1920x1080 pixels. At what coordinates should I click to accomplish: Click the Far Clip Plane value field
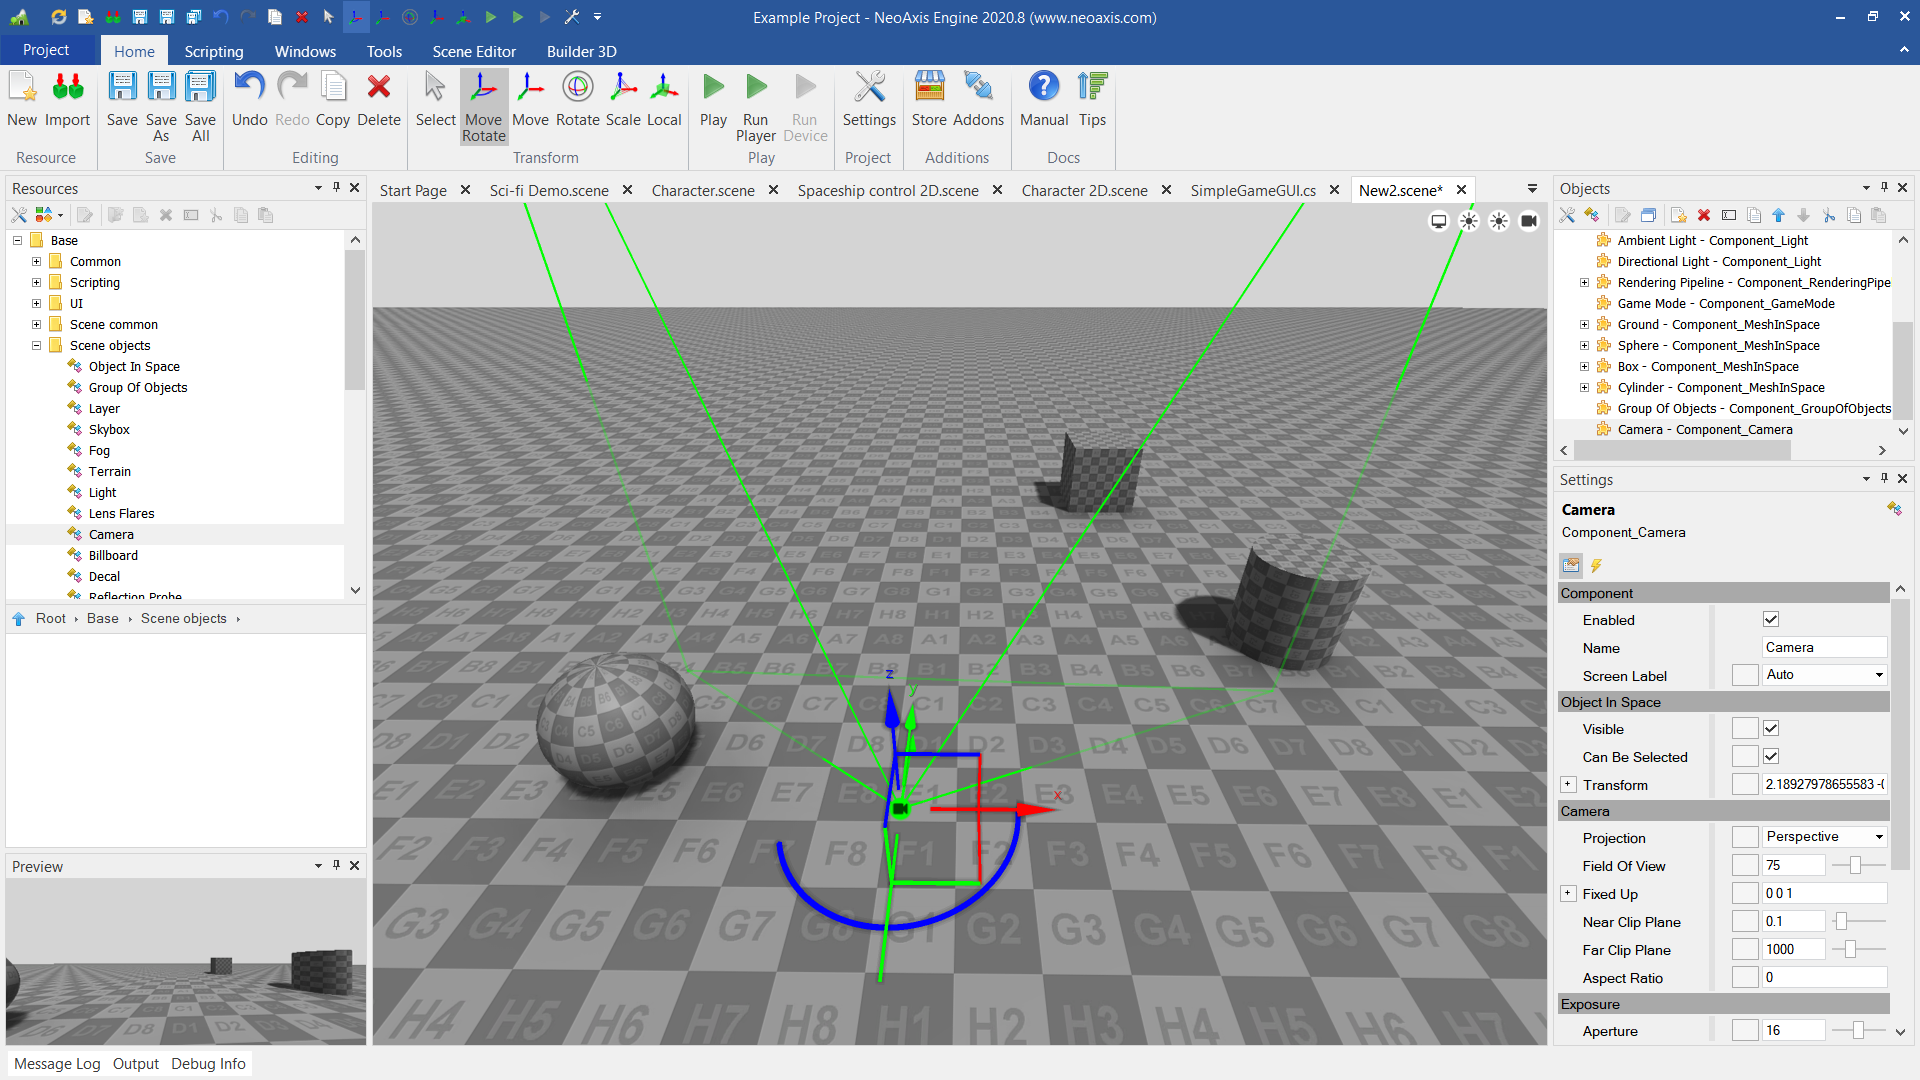coord(1793,950)
